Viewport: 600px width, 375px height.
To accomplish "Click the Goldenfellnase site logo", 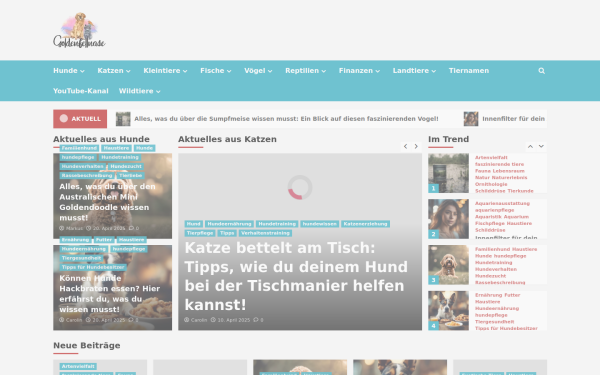I will [79, 30].
